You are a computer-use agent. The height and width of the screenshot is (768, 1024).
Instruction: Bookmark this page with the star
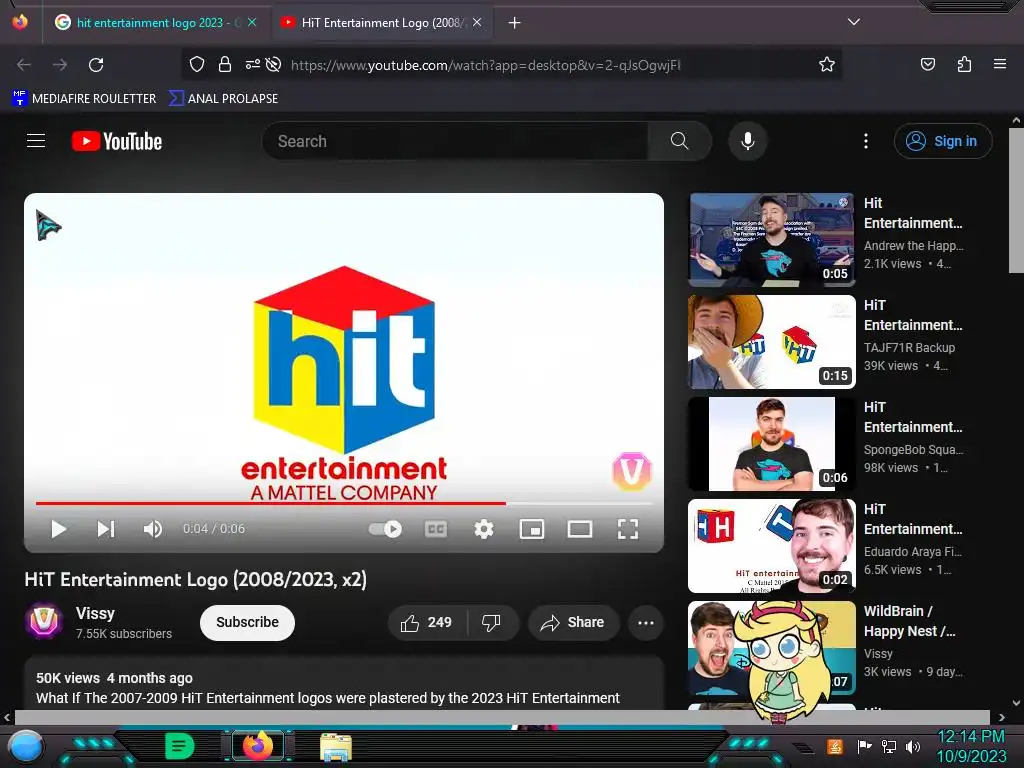click(x=827, y=64)
